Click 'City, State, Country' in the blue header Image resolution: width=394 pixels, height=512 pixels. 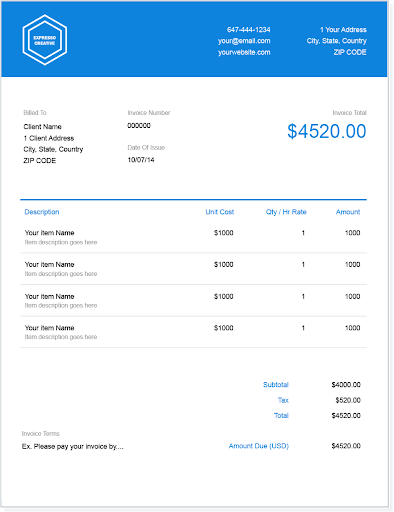point(336,41)
